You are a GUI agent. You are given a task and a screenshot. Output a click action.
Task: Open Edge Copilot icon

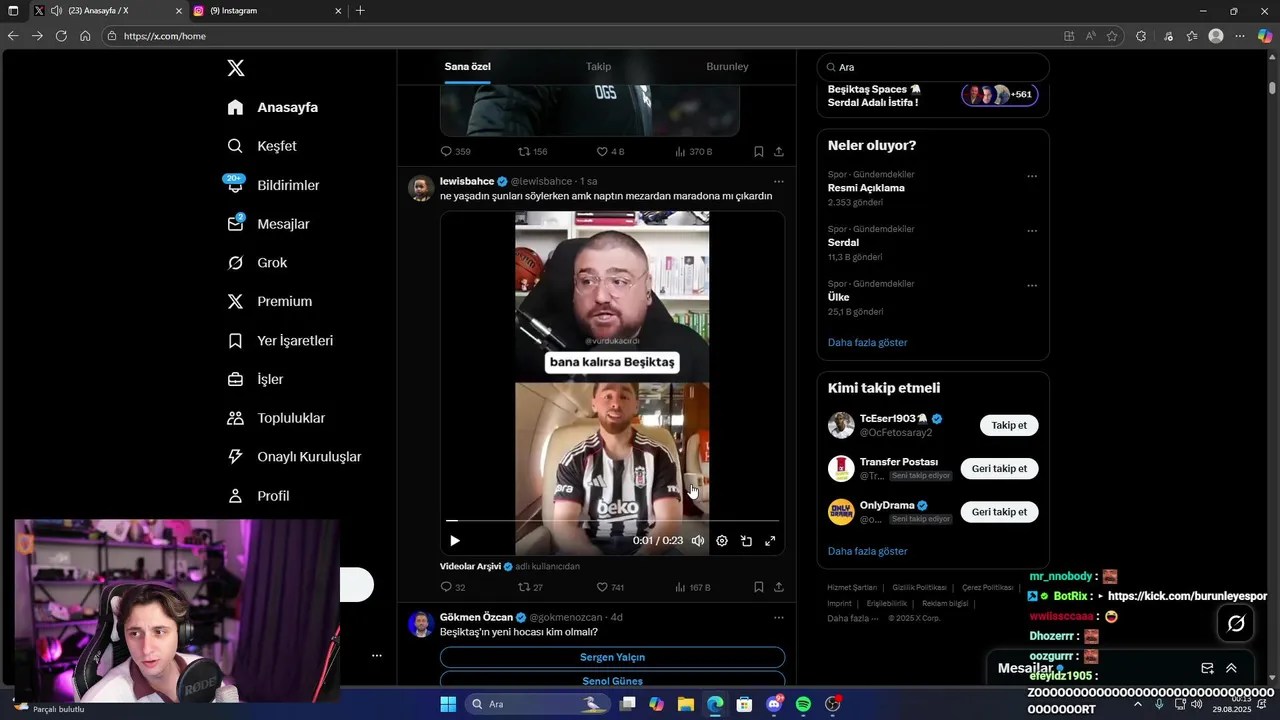click(1264, 36)
